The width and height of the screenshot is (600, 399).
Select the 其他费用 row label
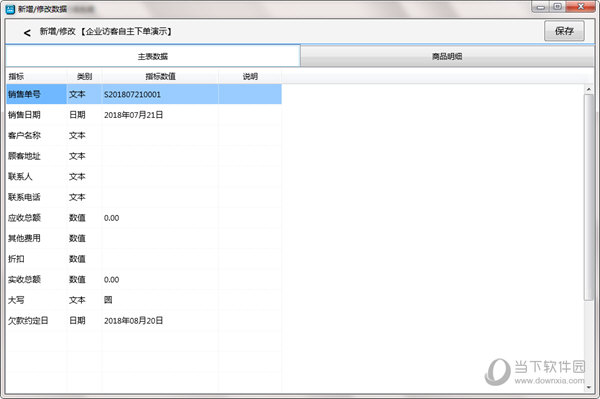click(x=24, y=238)
